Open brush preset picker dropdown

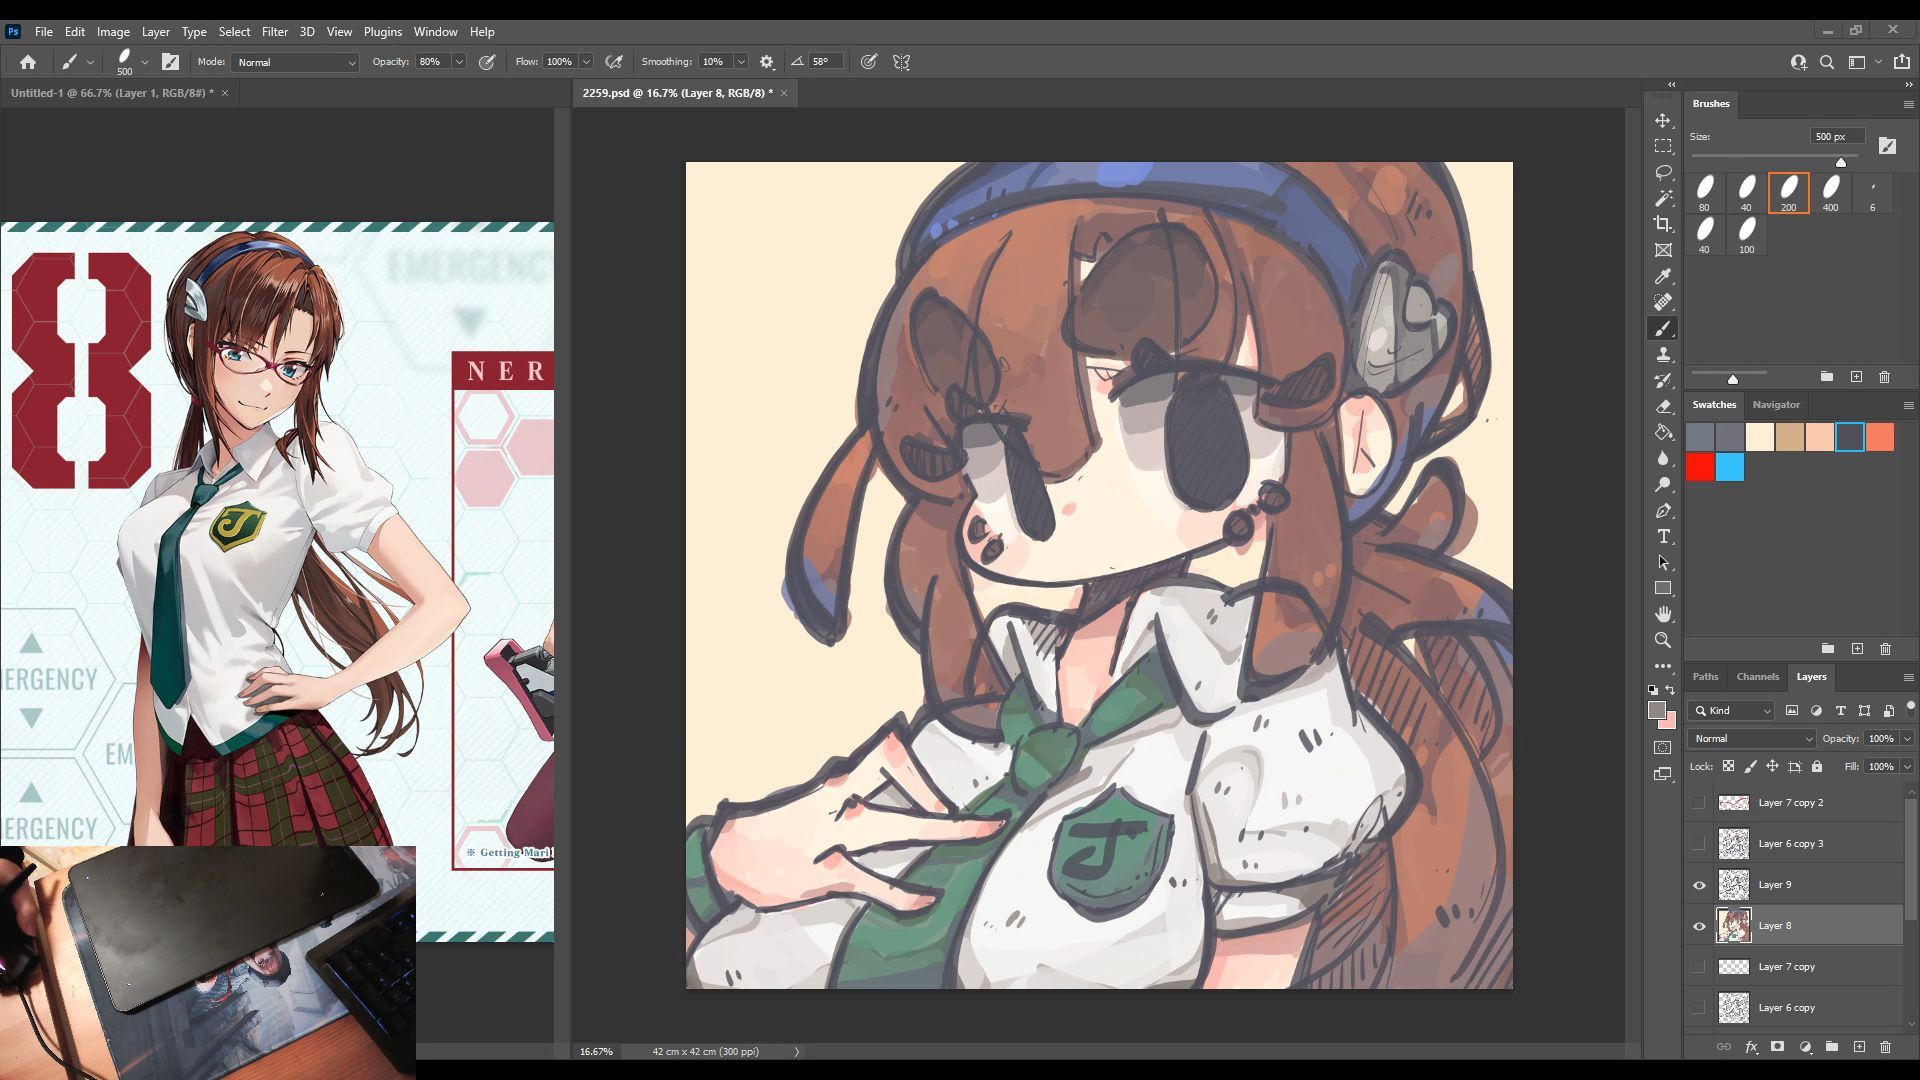point(145,62)
